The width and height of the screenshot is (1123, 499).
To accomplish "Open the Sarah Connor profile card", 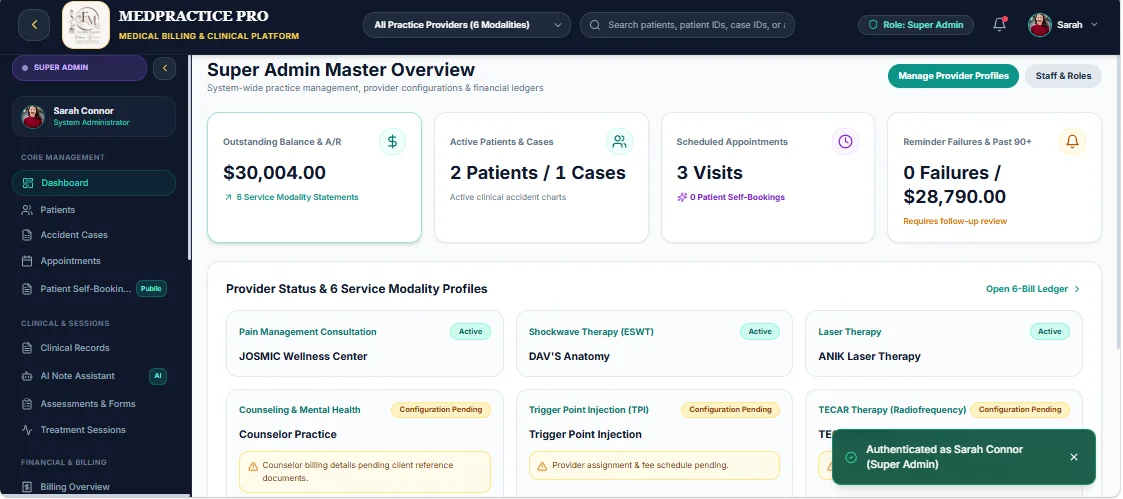I will point(94,116).
